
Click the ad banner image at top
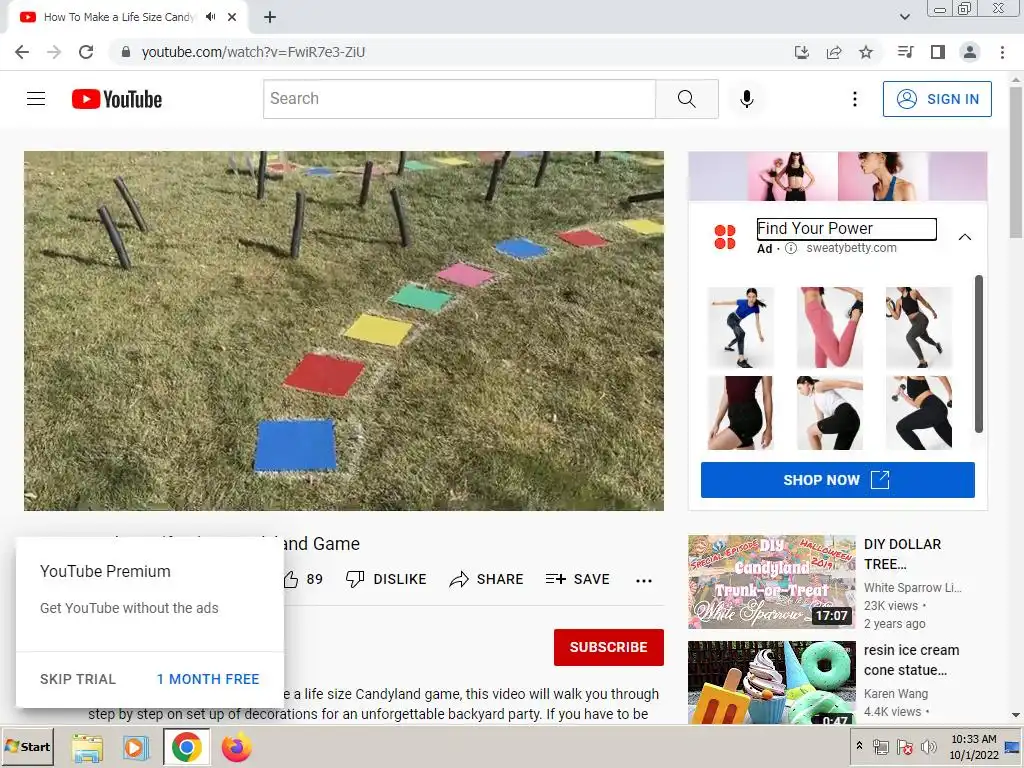point(837,176)
